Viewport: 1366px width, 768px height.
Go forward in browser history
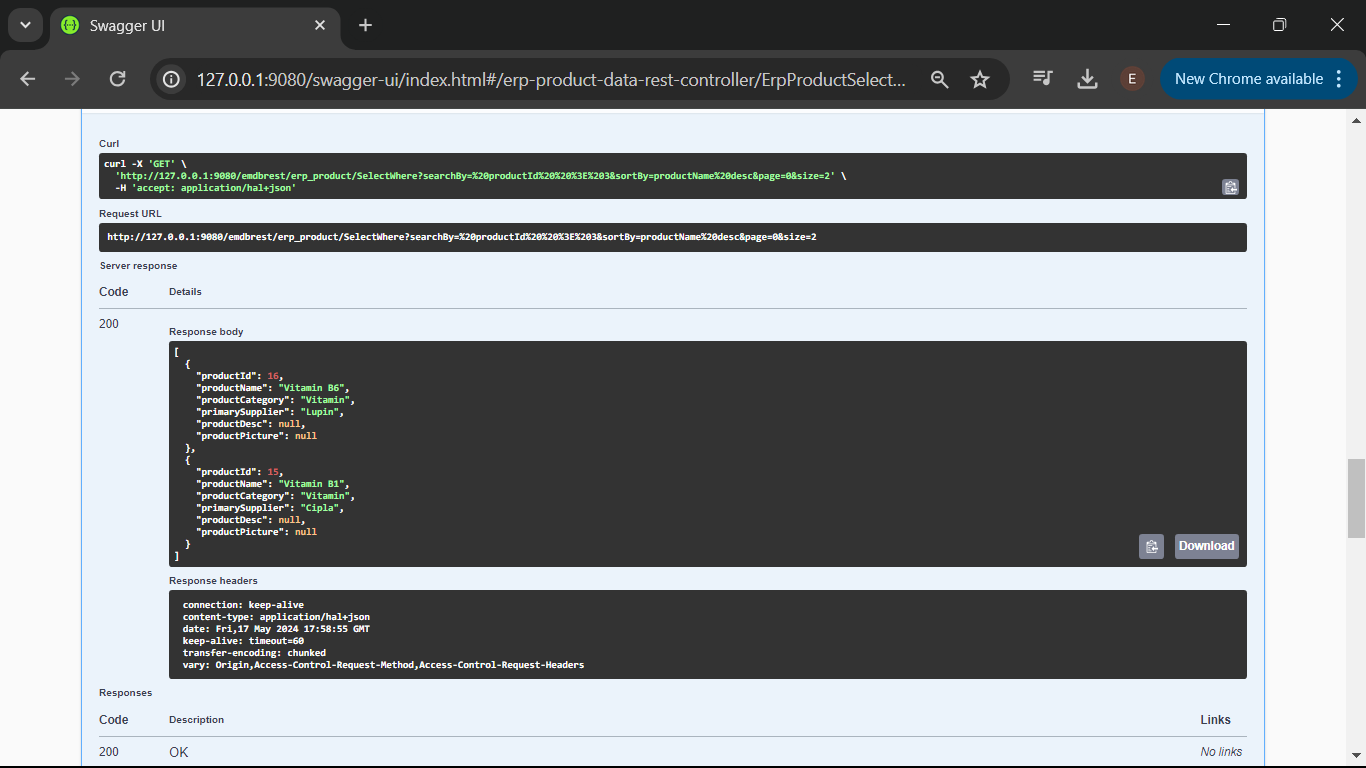(72, 79)
